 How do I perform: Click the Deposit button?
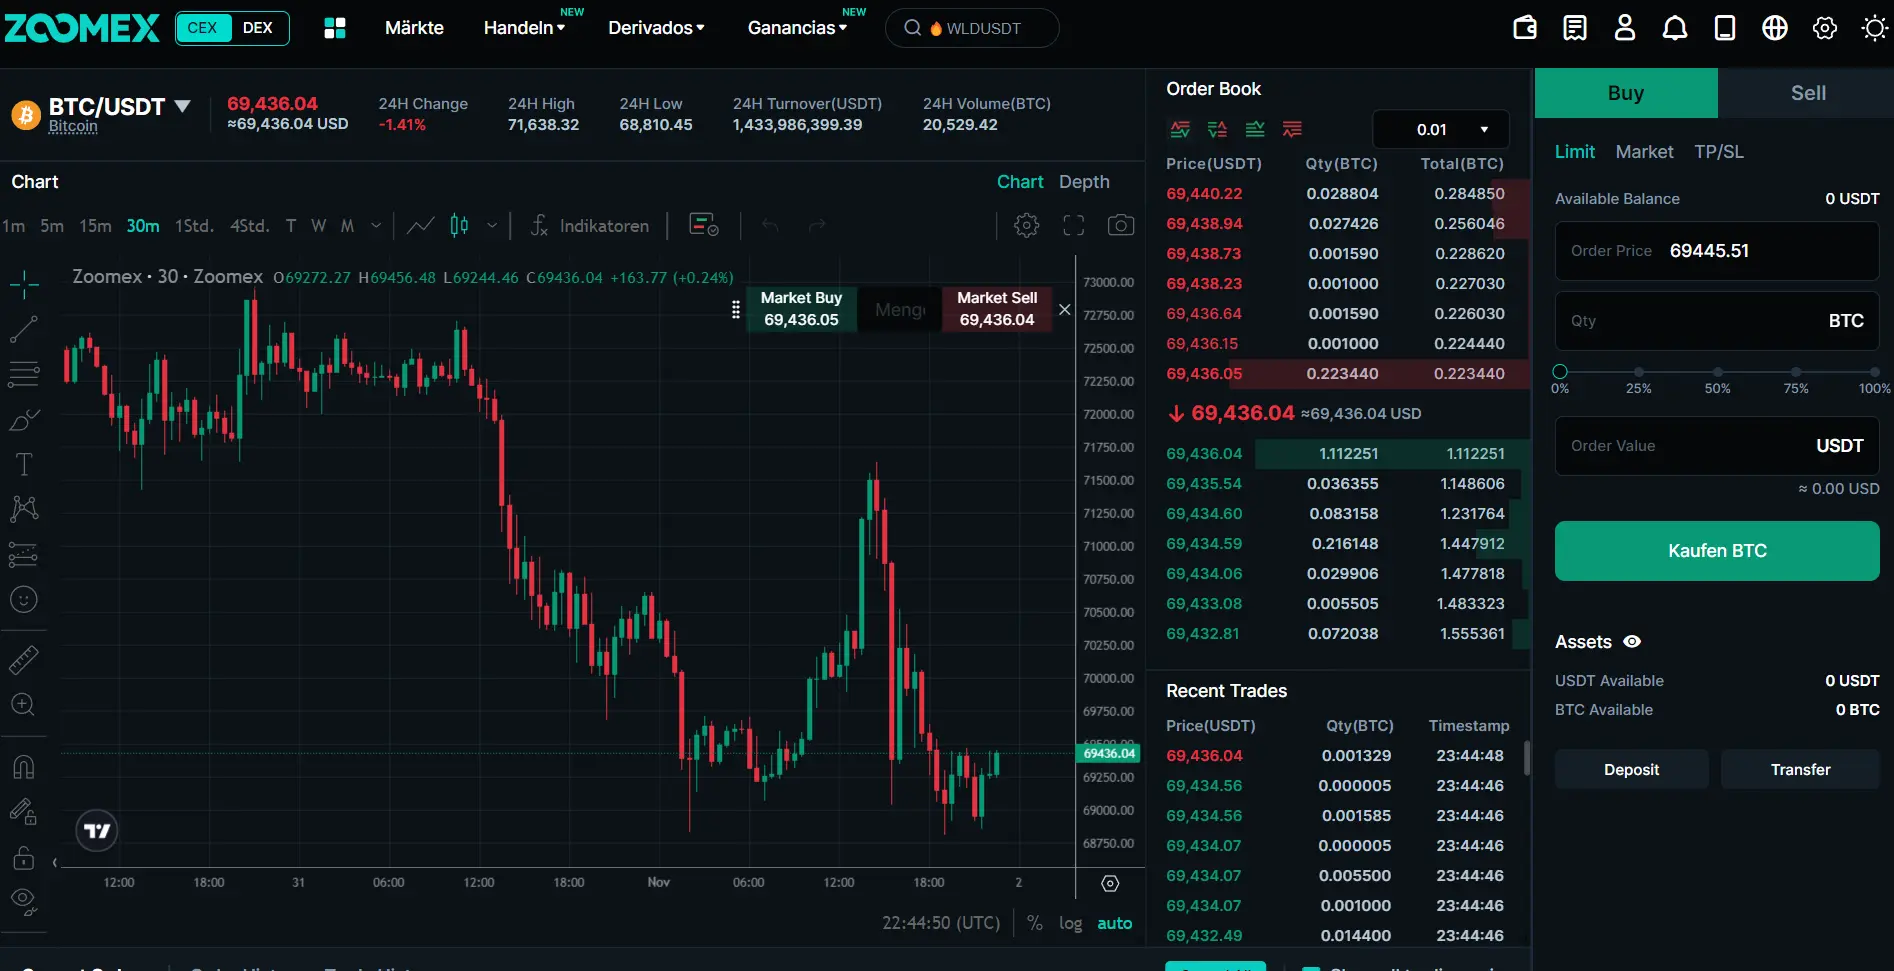coord(1631,770)
